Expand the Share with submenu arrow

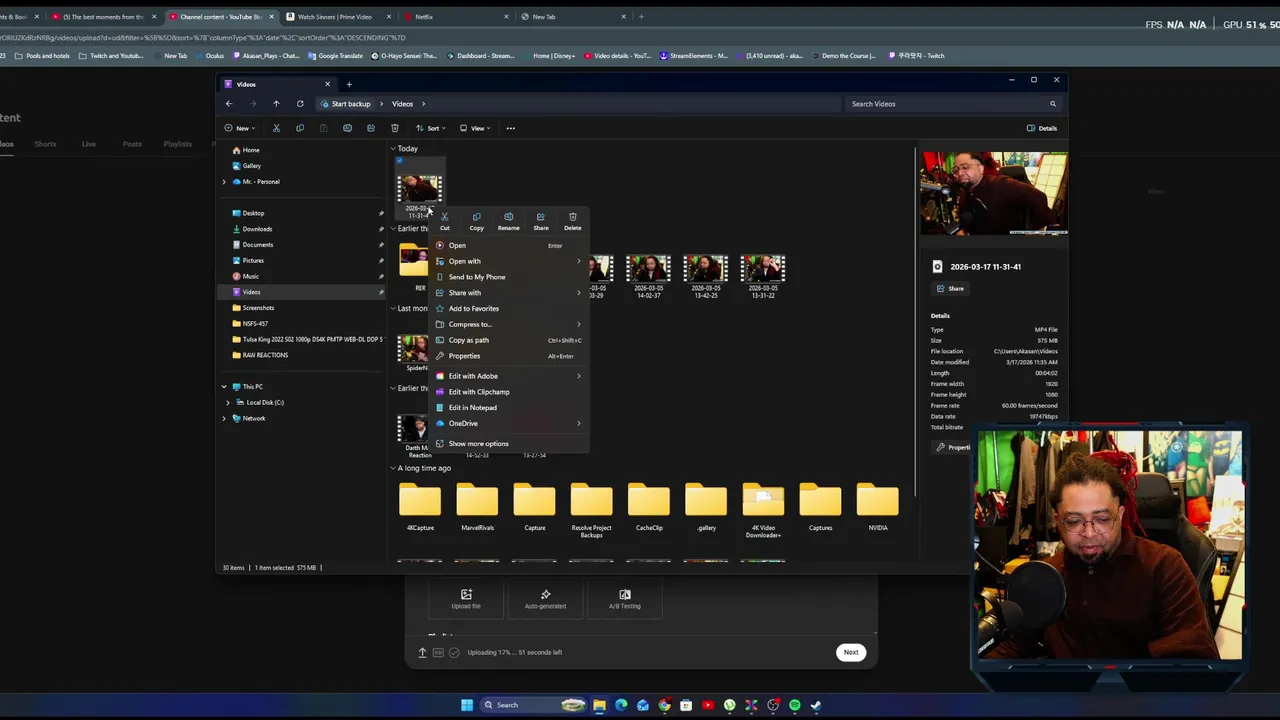pyautogui.click(x=578, y=293)
